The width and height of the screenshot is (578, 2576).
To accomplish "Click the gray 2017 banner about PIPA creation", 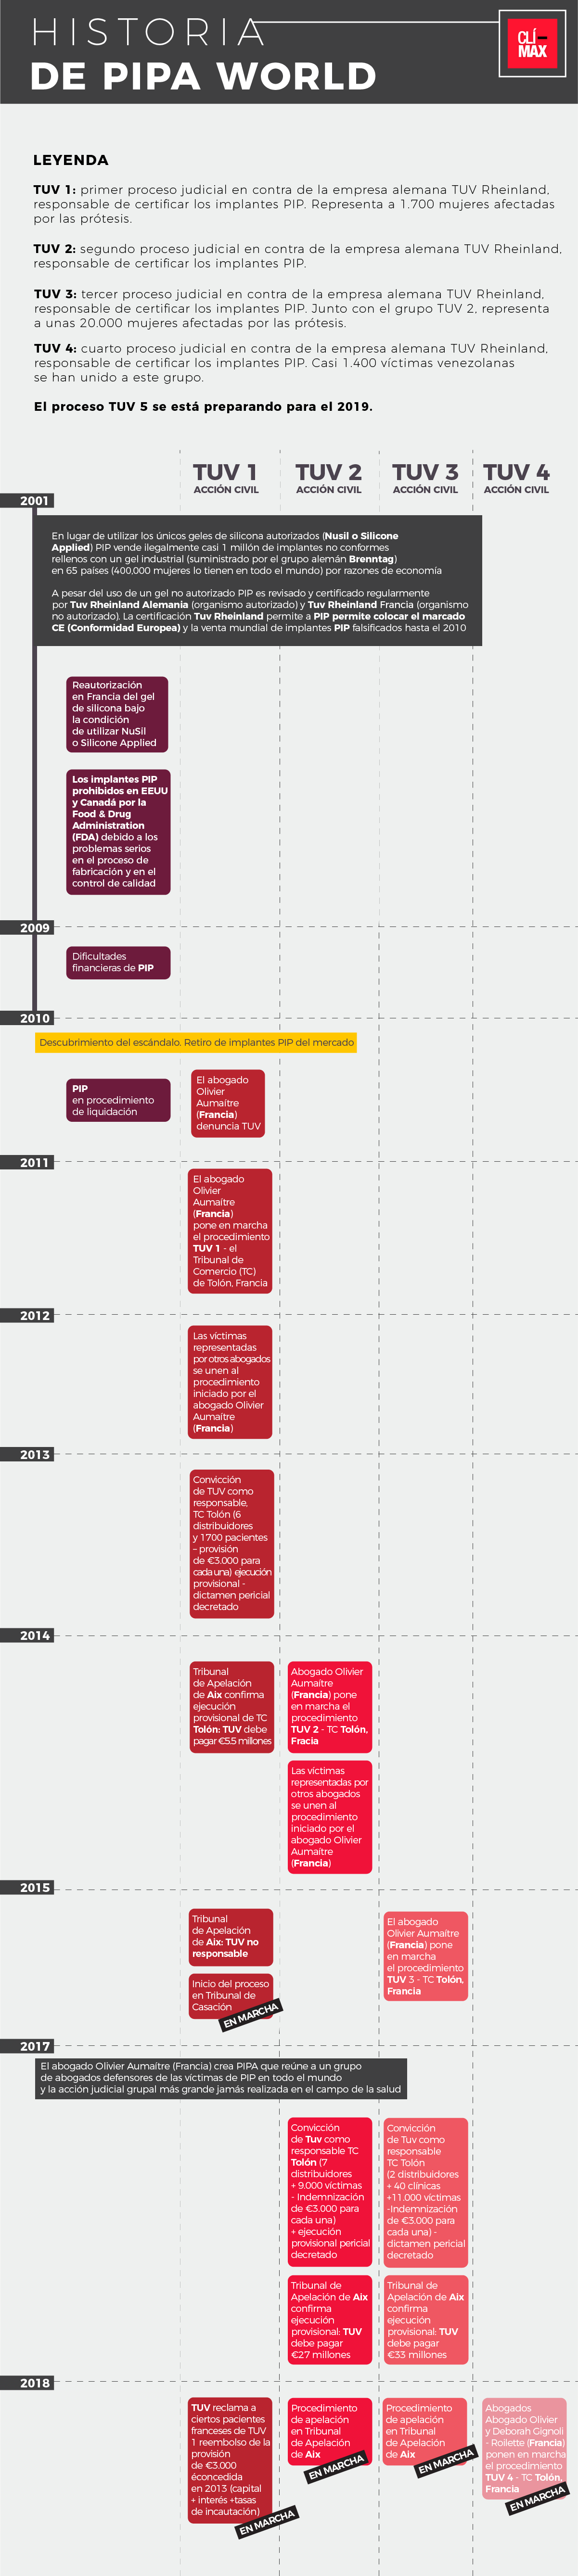I will tap(221, 2077).
